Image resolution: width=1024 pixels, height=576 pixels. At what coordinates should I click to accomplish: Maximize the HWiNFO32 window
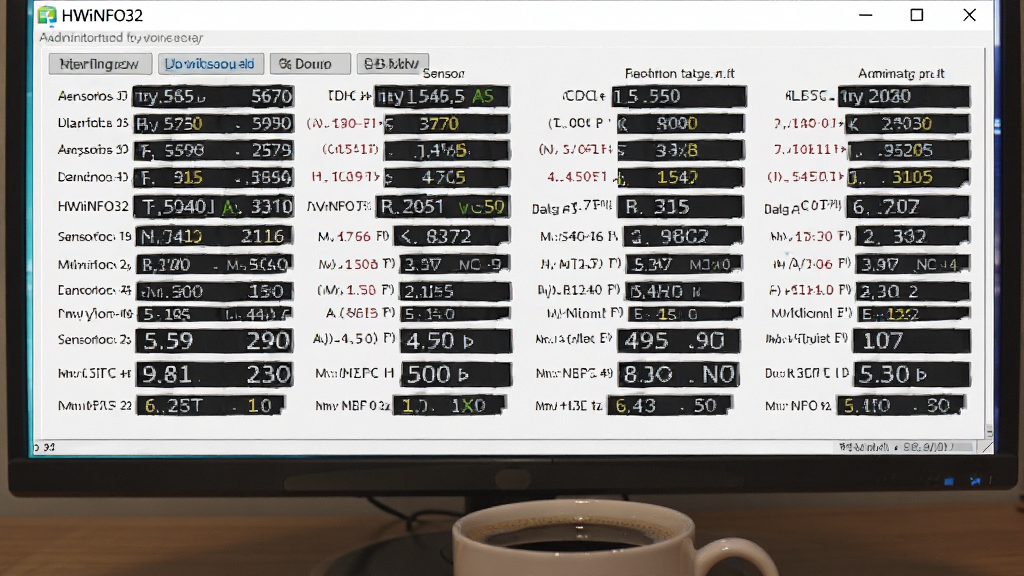(x=917, y=15)
